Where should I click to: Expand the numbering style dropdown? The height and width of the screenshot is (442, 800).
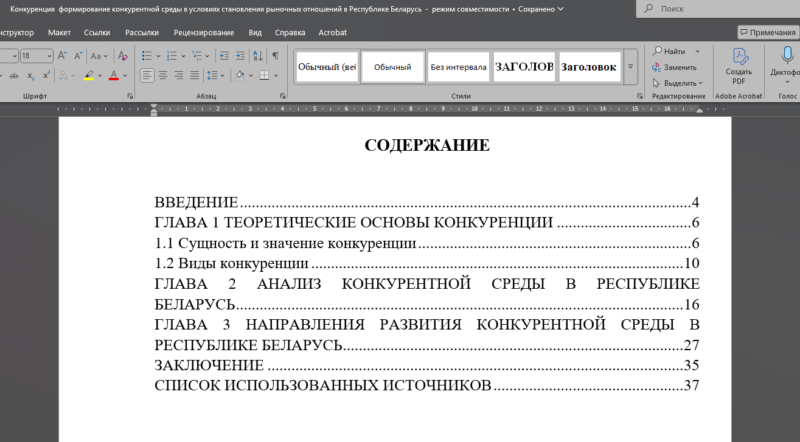[x=183, y=56]
